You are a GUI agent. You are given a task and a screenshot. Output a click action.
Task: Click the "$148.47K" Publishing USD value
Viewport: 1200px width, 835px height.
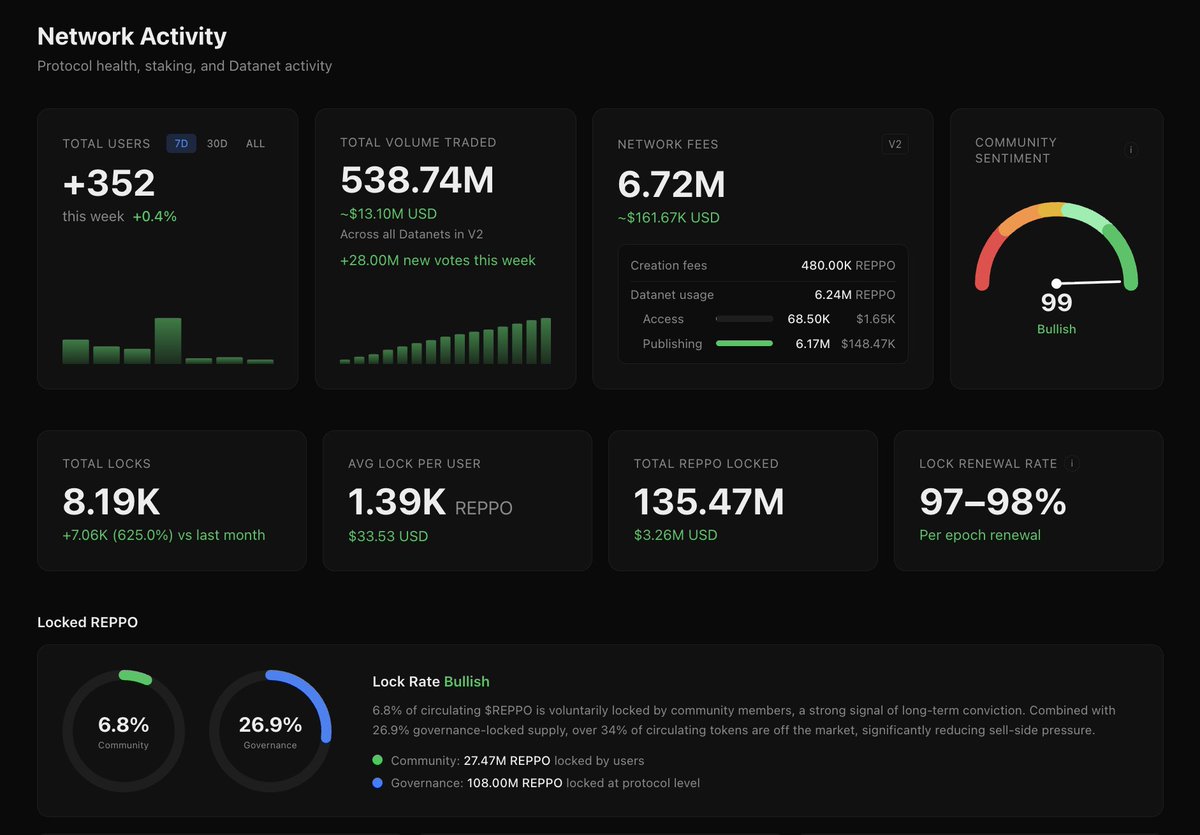pos(868,343)
